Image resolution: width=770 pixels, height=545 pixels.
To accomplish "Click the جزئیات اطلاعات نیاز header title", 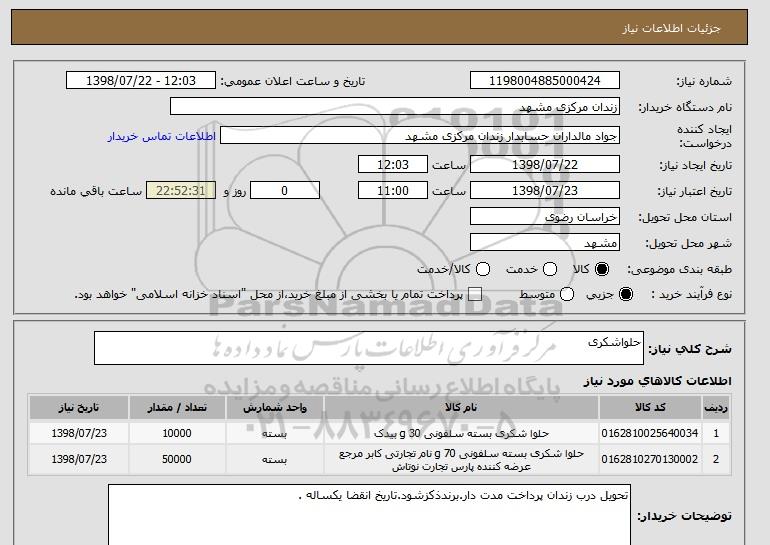I will (671, 28).
